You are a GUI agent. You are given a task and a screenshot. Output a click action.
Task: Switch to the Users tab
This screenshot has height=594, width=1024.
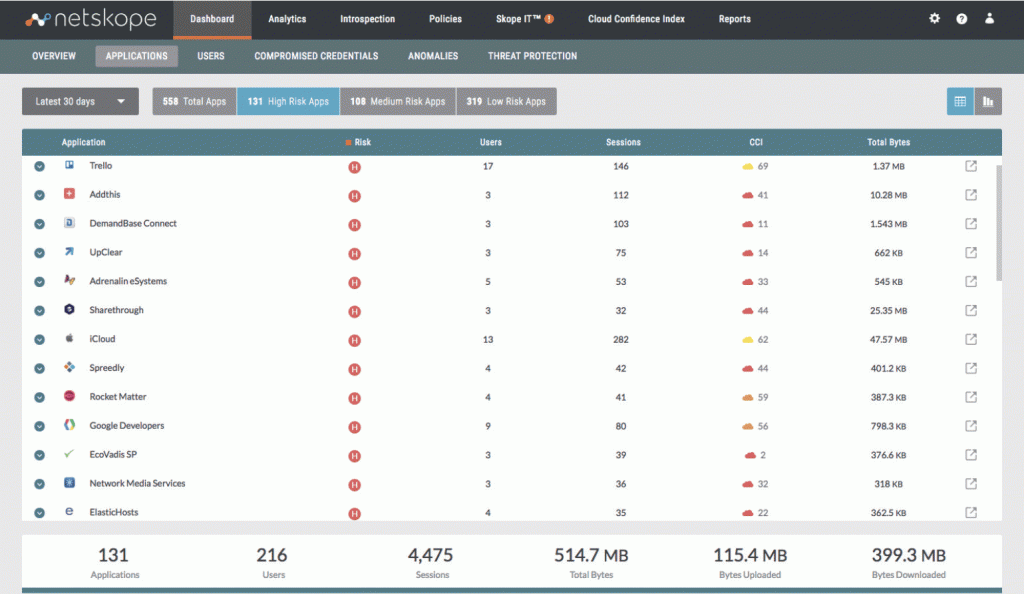tap(211, 56)
